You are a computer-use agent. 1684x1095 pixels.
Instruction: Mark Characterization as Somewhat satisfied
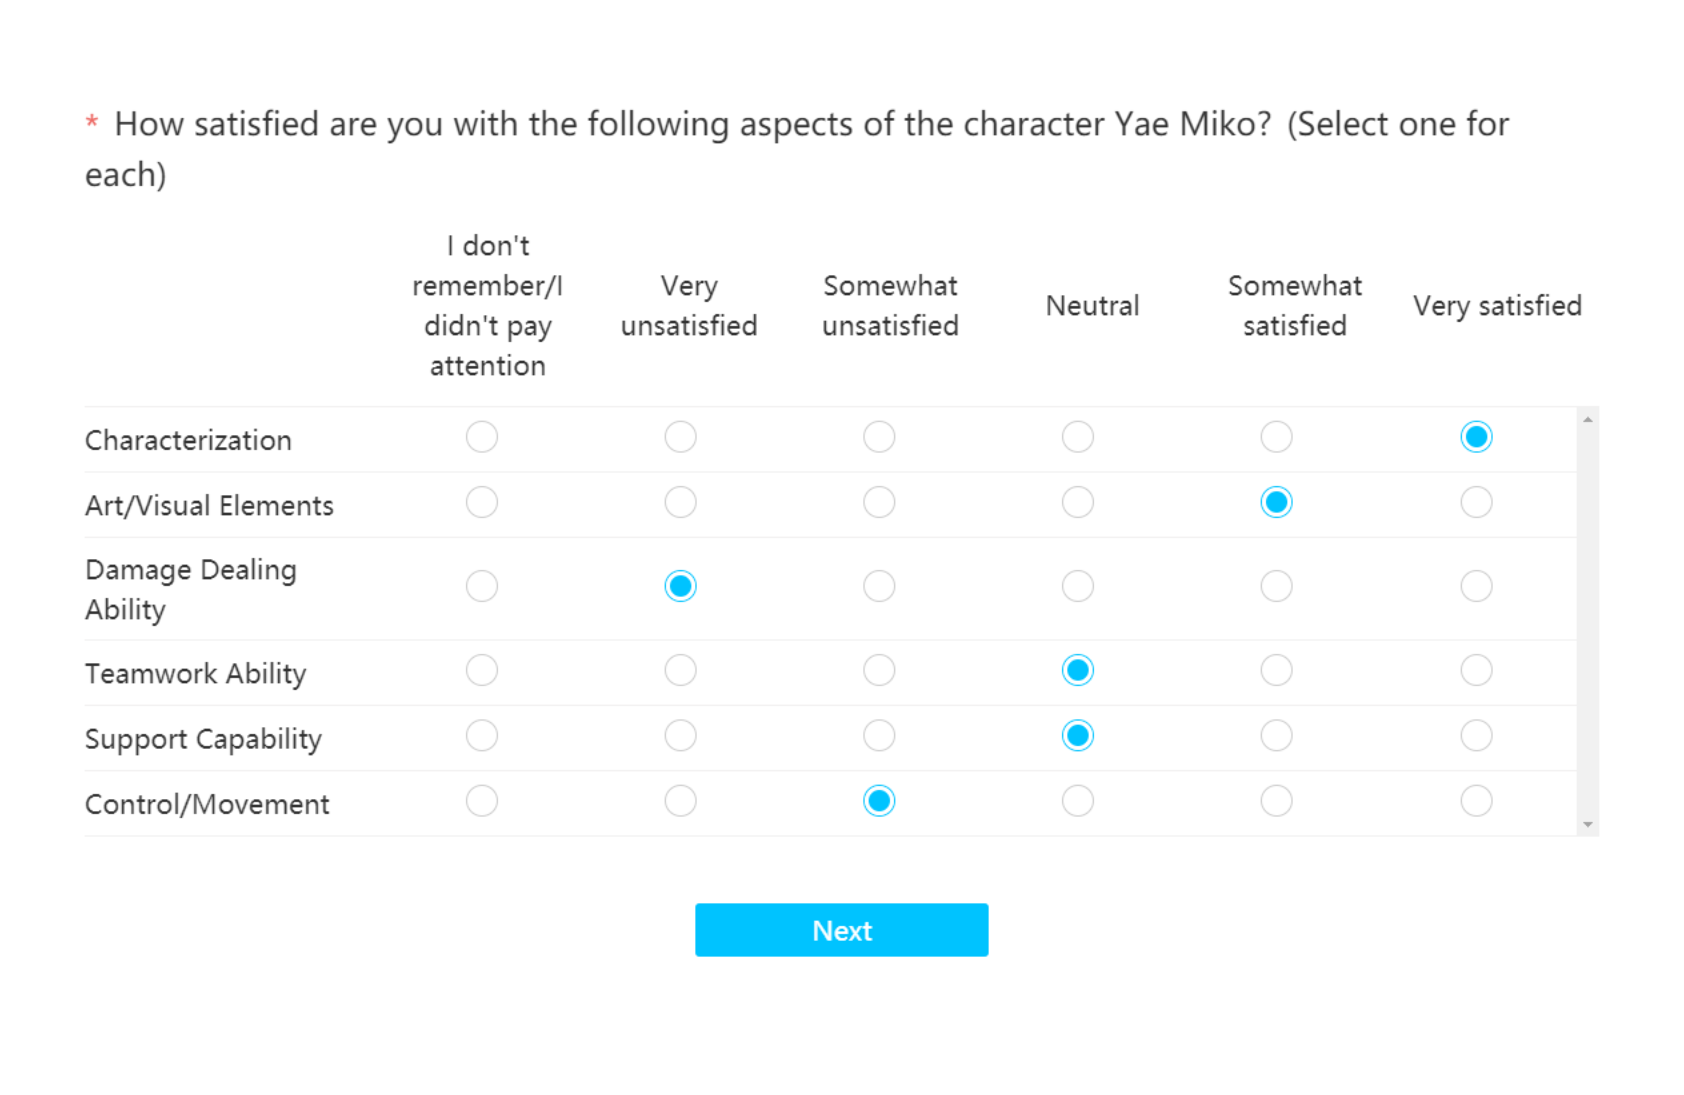tap(1276, 437)
